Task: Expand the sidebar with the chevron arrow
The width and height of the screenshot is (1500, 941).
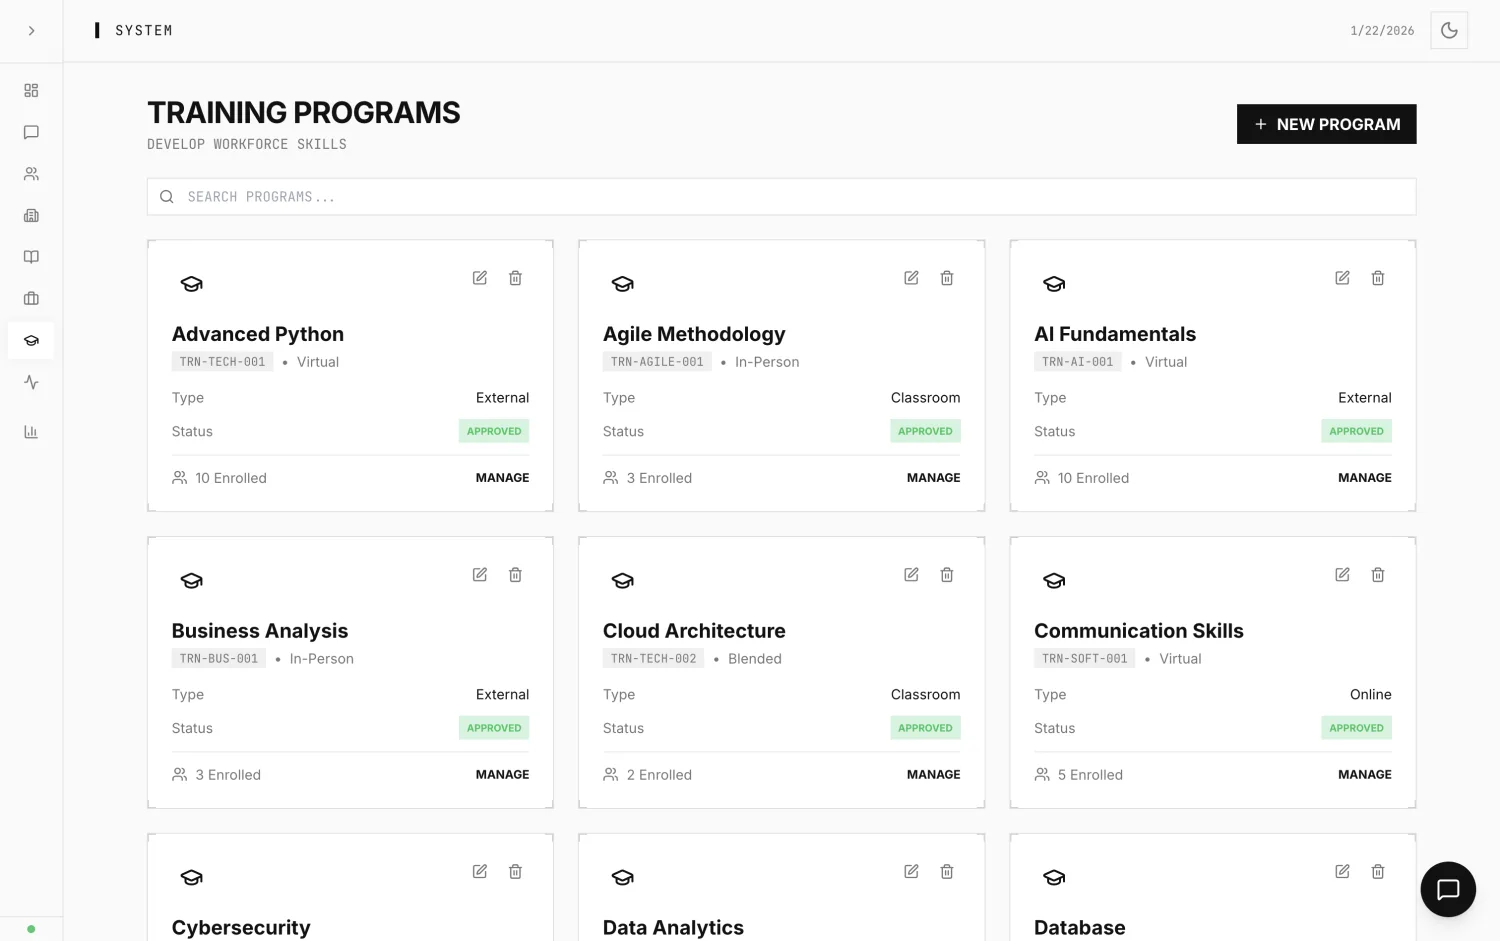Action: click(31, 31)
